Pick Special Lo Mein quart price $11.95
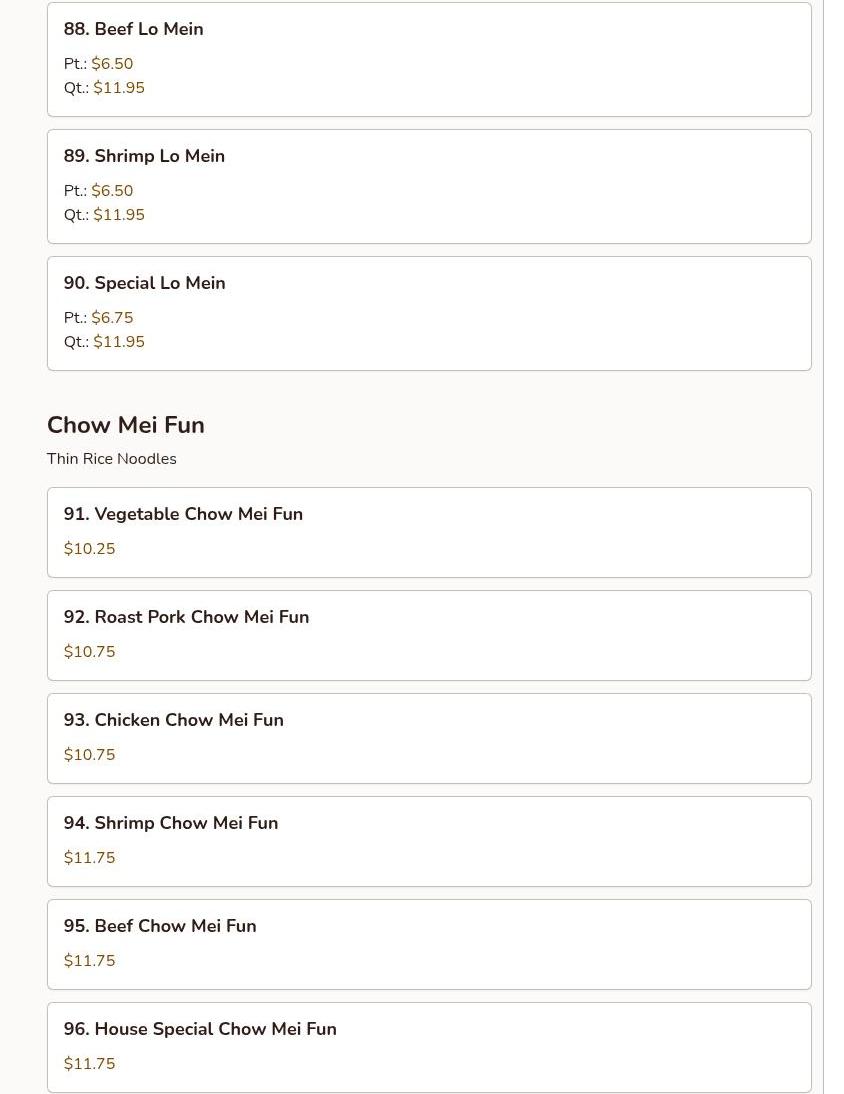This screenshot has width=844, height=1094. coord(119,342)
